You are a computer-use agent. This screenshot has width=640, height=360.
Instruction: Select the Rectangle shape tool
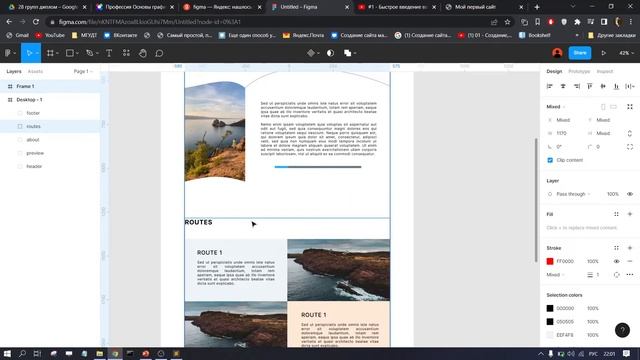[70, 53]
